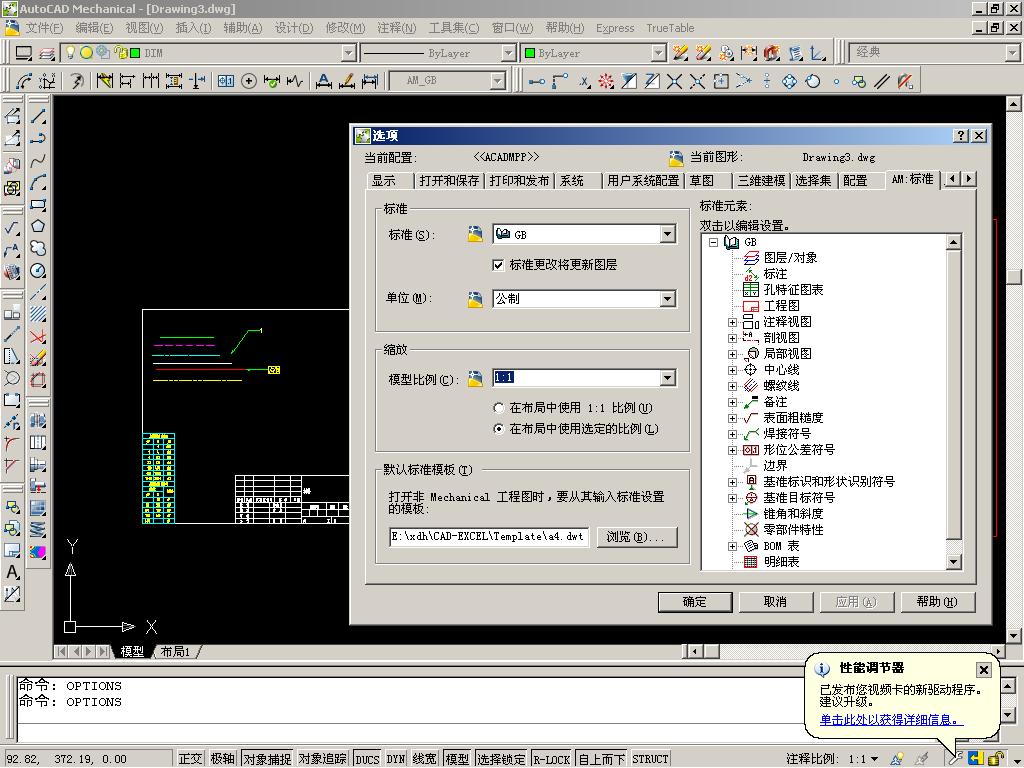Toggle 对象捕捉 object snap in status bar
The width and height of the screenshot is (1024, 768).
[267, 759]
